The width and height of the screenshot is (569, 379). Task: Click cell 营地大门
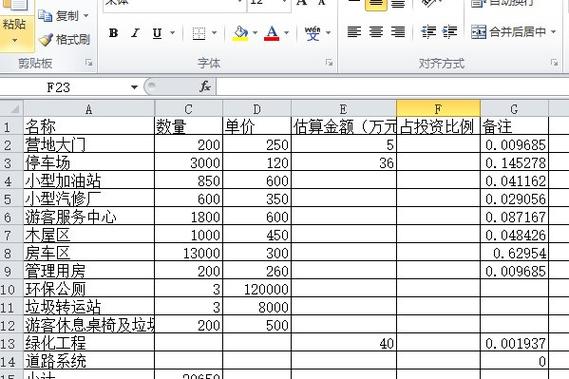click(x=89, y=144)
